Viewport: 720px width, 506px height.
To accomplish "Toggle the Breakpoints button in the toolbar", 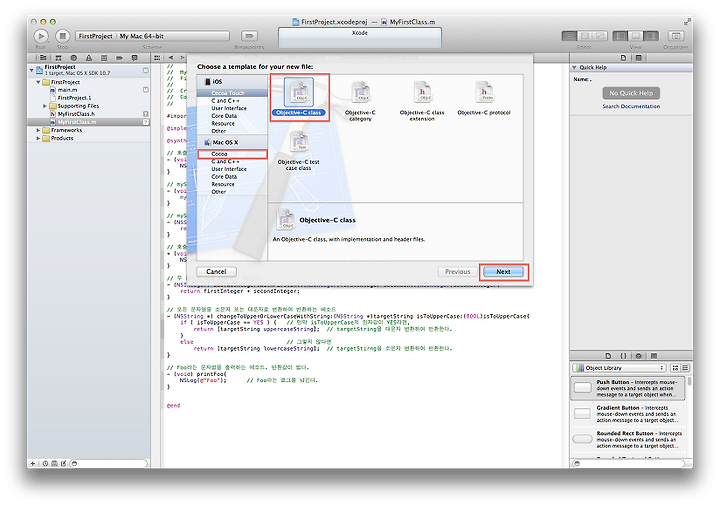I will click(249, 36).
